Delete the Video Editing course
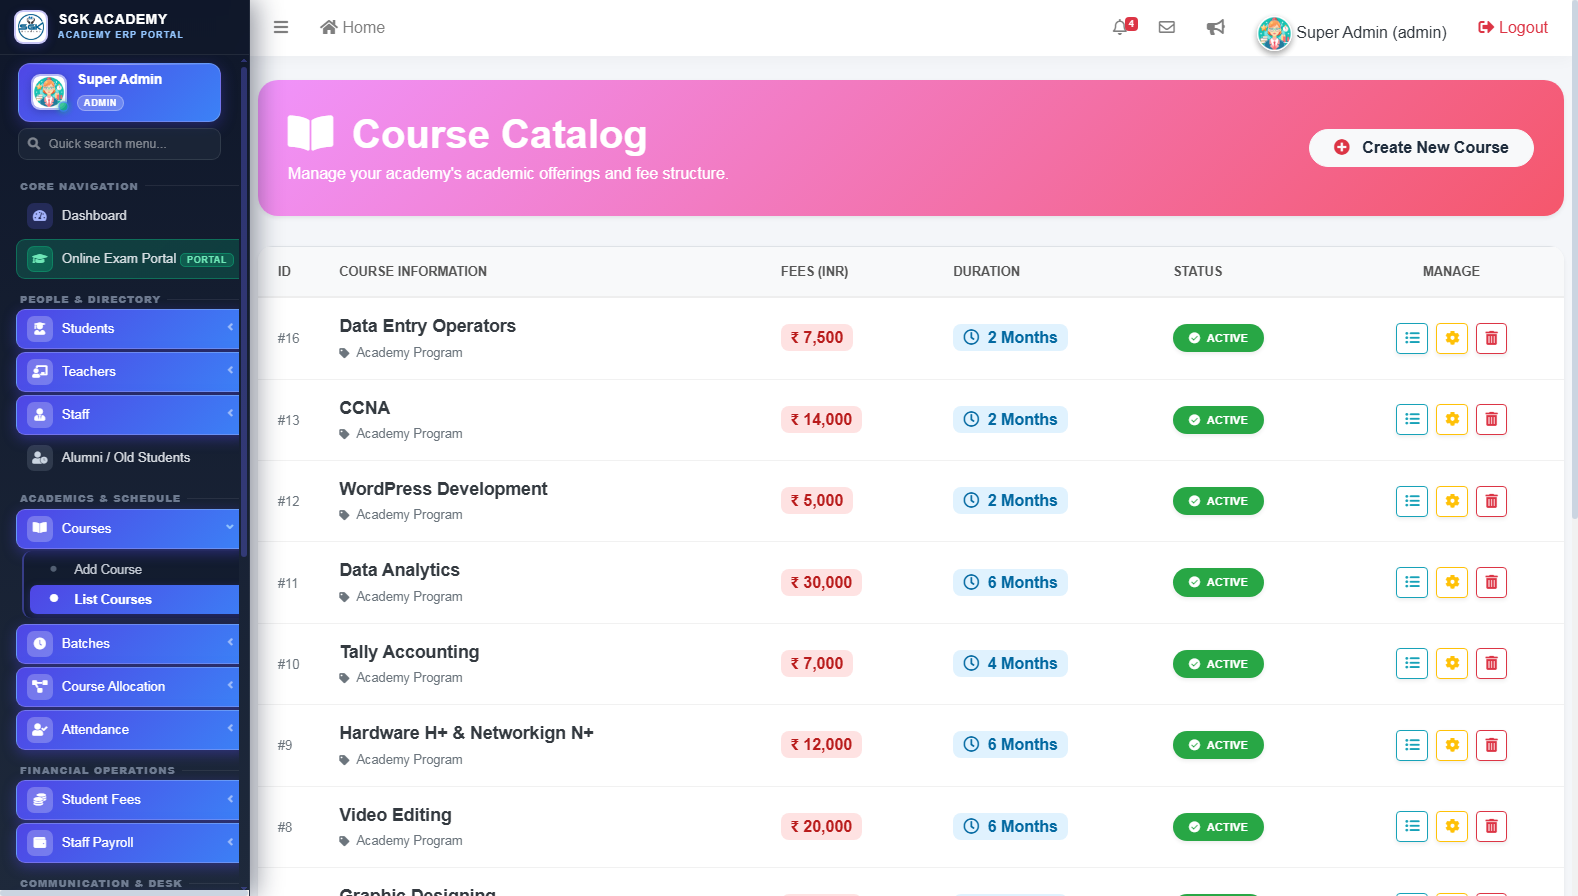Viewport: 1578px width, 896px height. tap(1491, 826)
